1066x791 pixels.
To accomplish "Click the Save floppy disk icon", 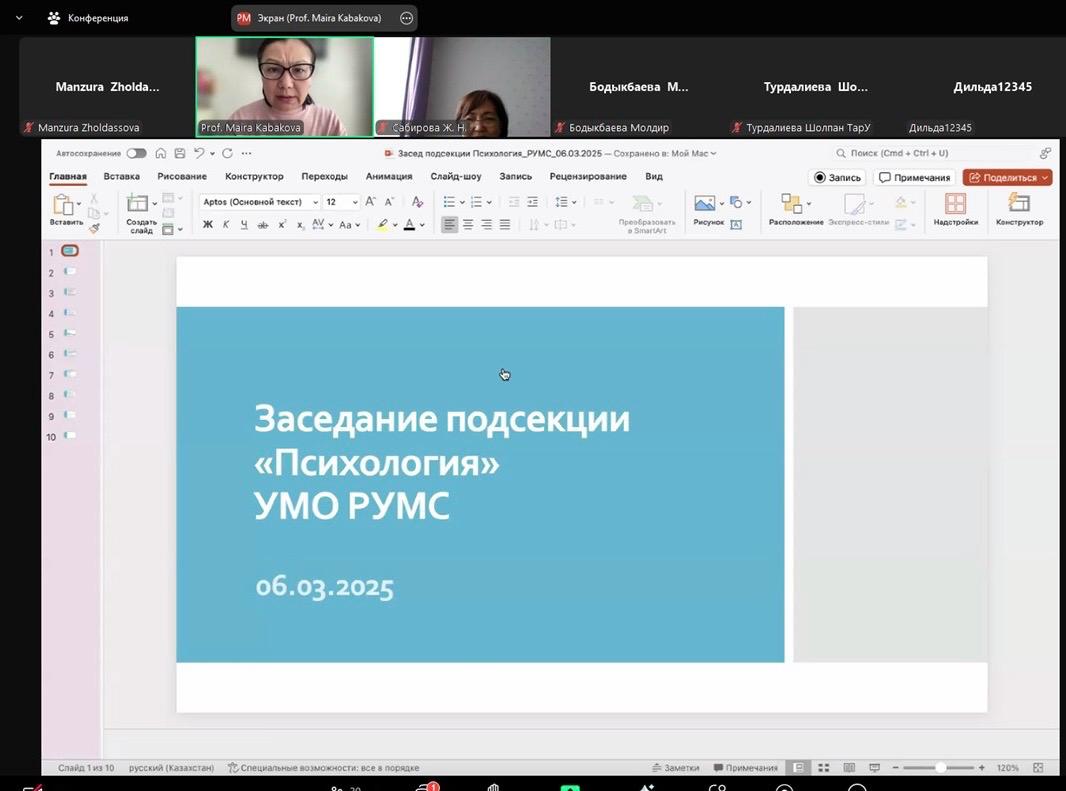I will pos(179,153).
